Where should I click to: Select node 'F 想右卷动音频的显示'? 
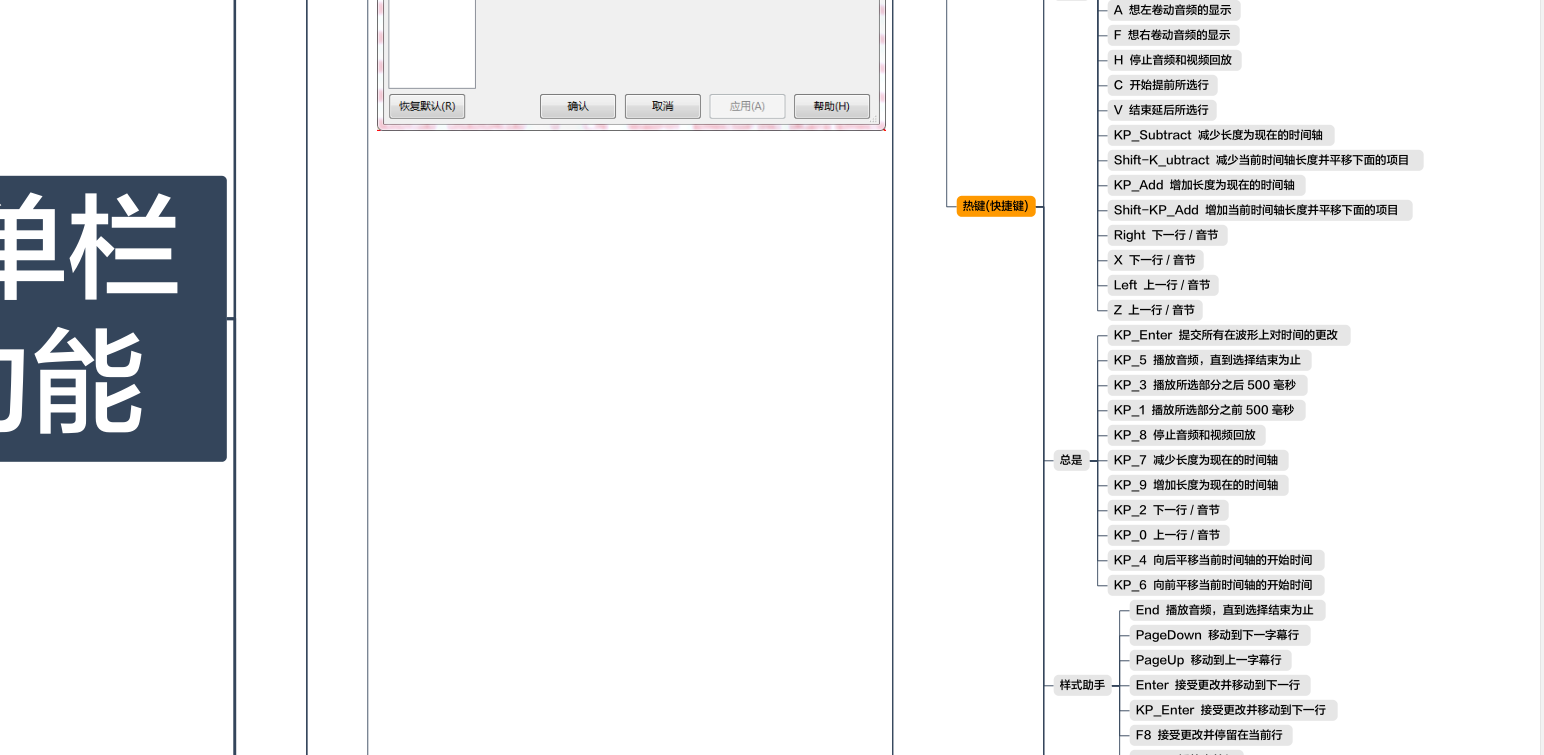tap(1172, 35)
